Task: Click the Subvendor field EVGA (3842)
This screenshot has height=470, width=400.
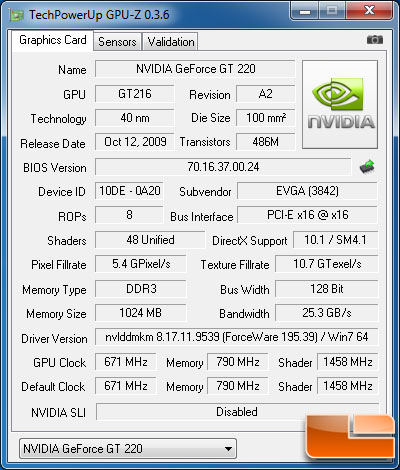Action: tap(307, 191)
